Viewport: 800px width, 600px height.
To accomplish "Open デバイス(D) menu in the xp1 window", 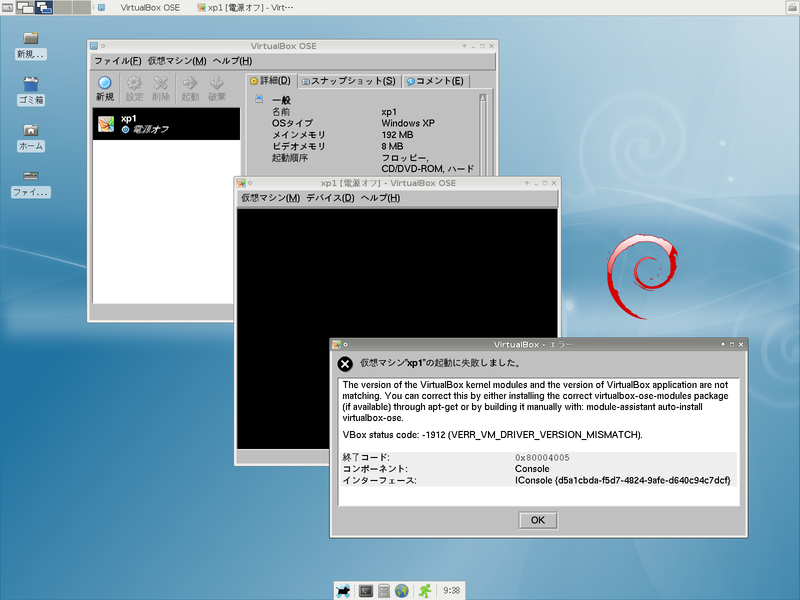I will pyautogui.click(x=330, y=198).
